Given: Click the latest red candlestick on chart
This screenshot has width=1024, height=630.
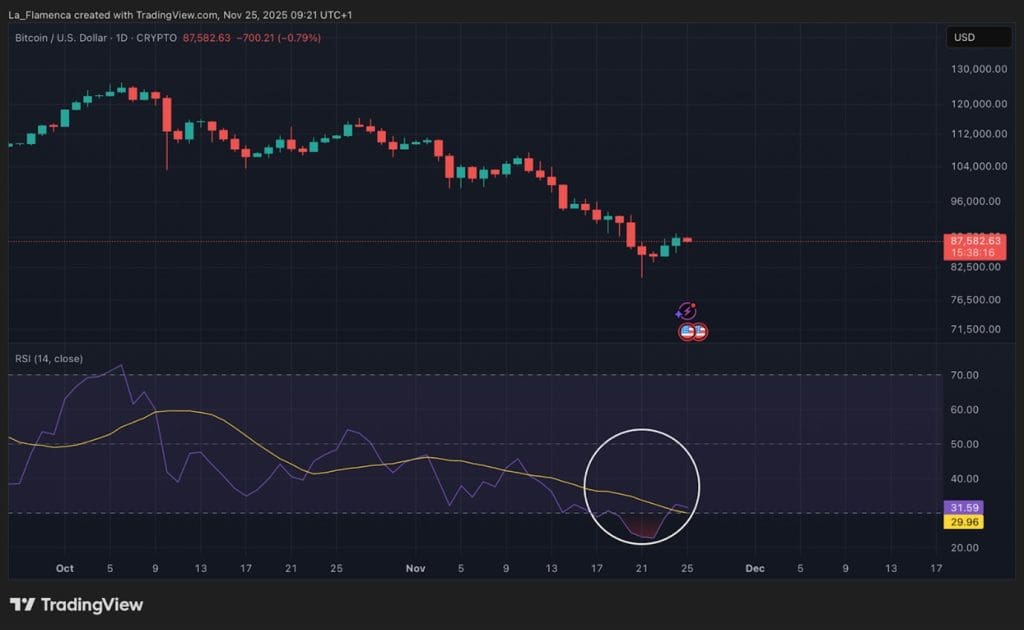Looking at the screenshot, I should [688, 240].
